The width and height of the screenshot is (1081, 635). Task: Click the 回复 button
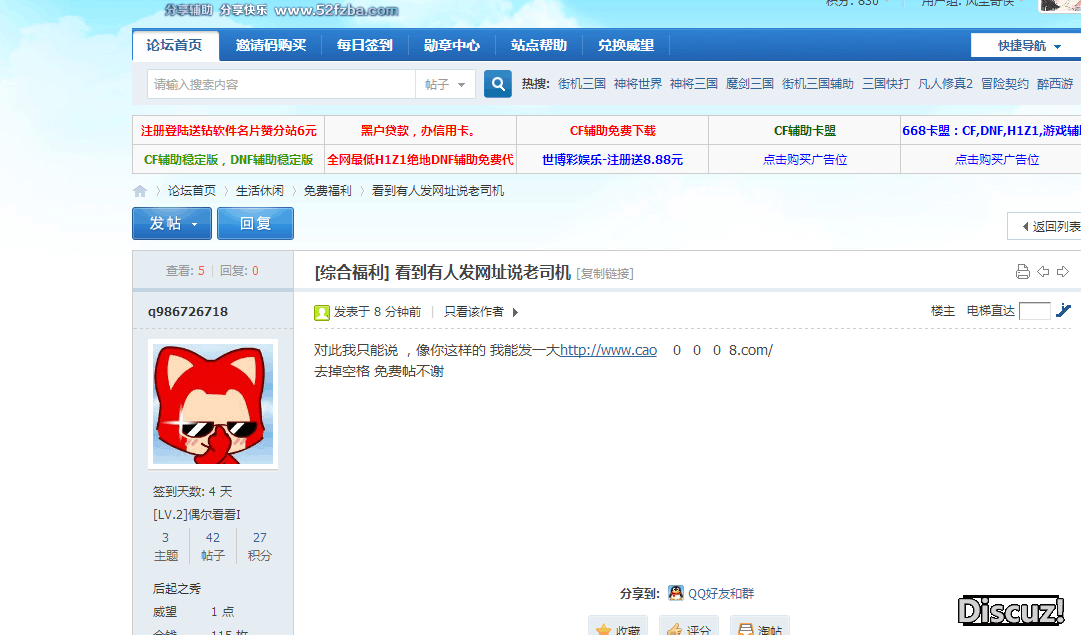[255, 223]
